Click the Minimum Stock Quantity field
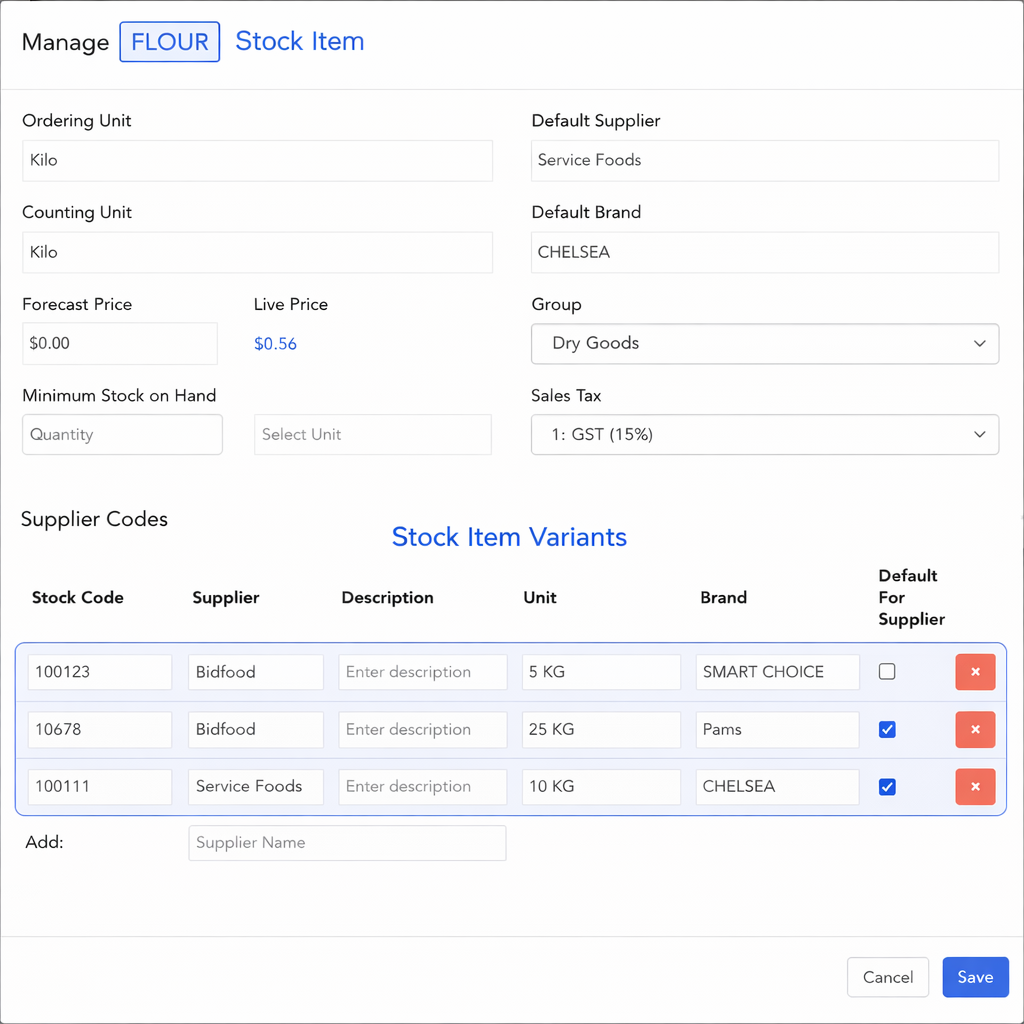The width and height of the screenshot is (1024, 1024). click(x=122, y=434)
